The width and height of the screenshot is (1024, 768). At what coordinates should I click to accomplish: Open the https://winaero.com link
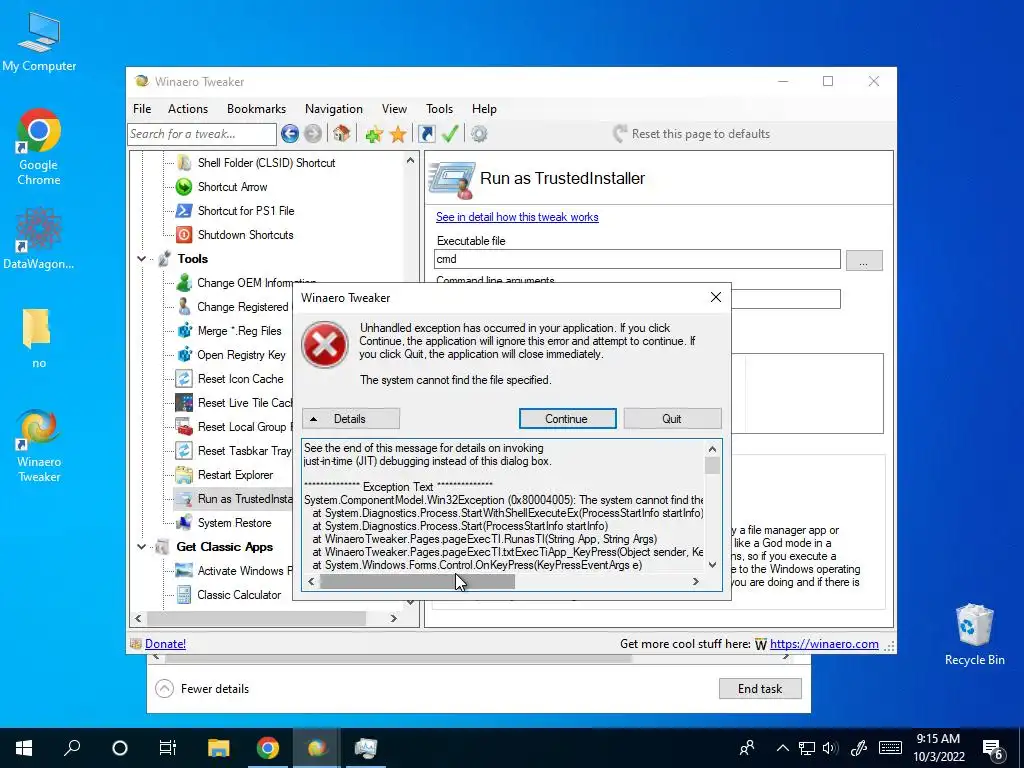tap(824, 644)
